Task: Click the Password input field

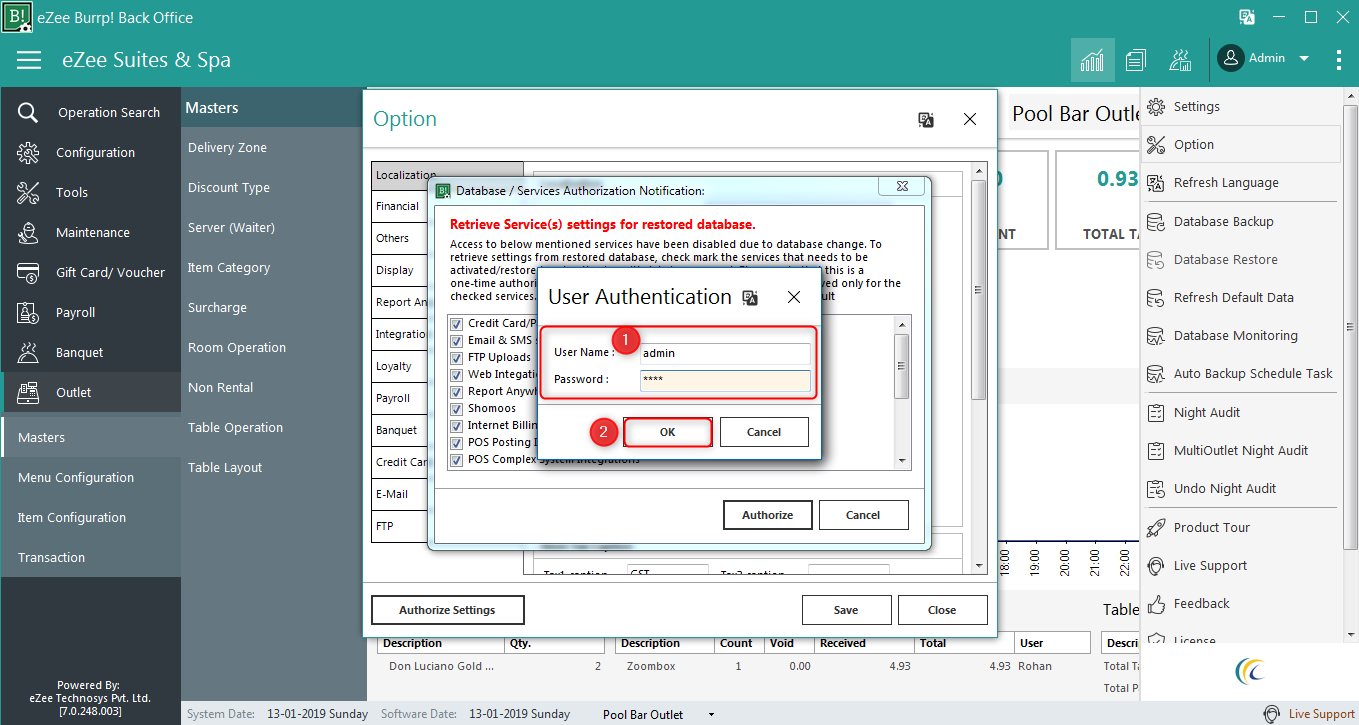Action: pos(725,380)
